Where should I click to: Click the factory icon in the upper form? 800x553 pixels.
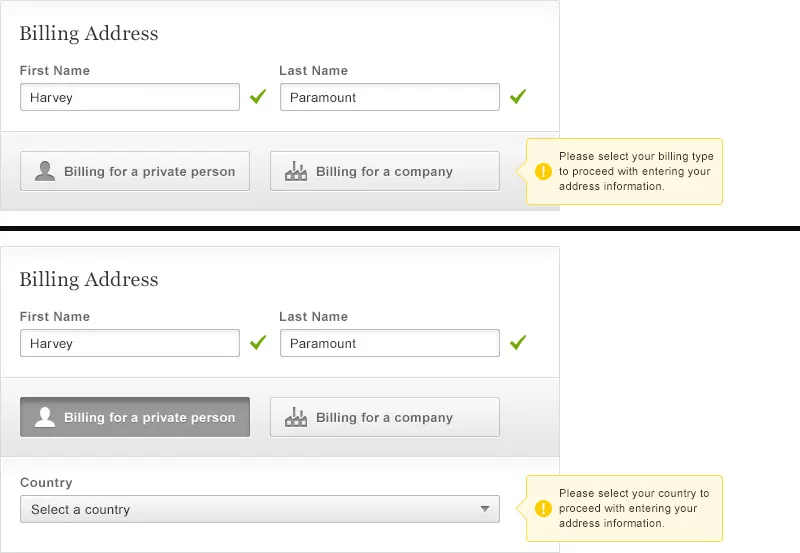click(296, 172)
